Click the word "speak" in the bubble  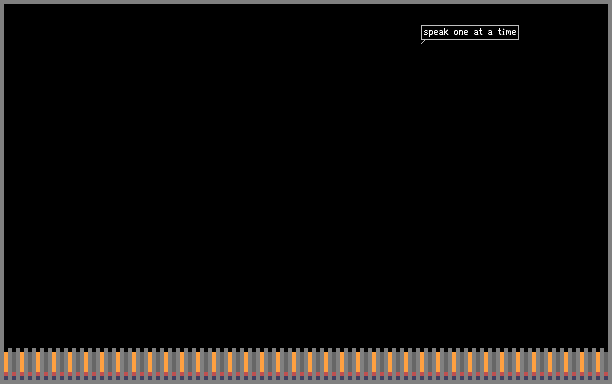[436, 32]
